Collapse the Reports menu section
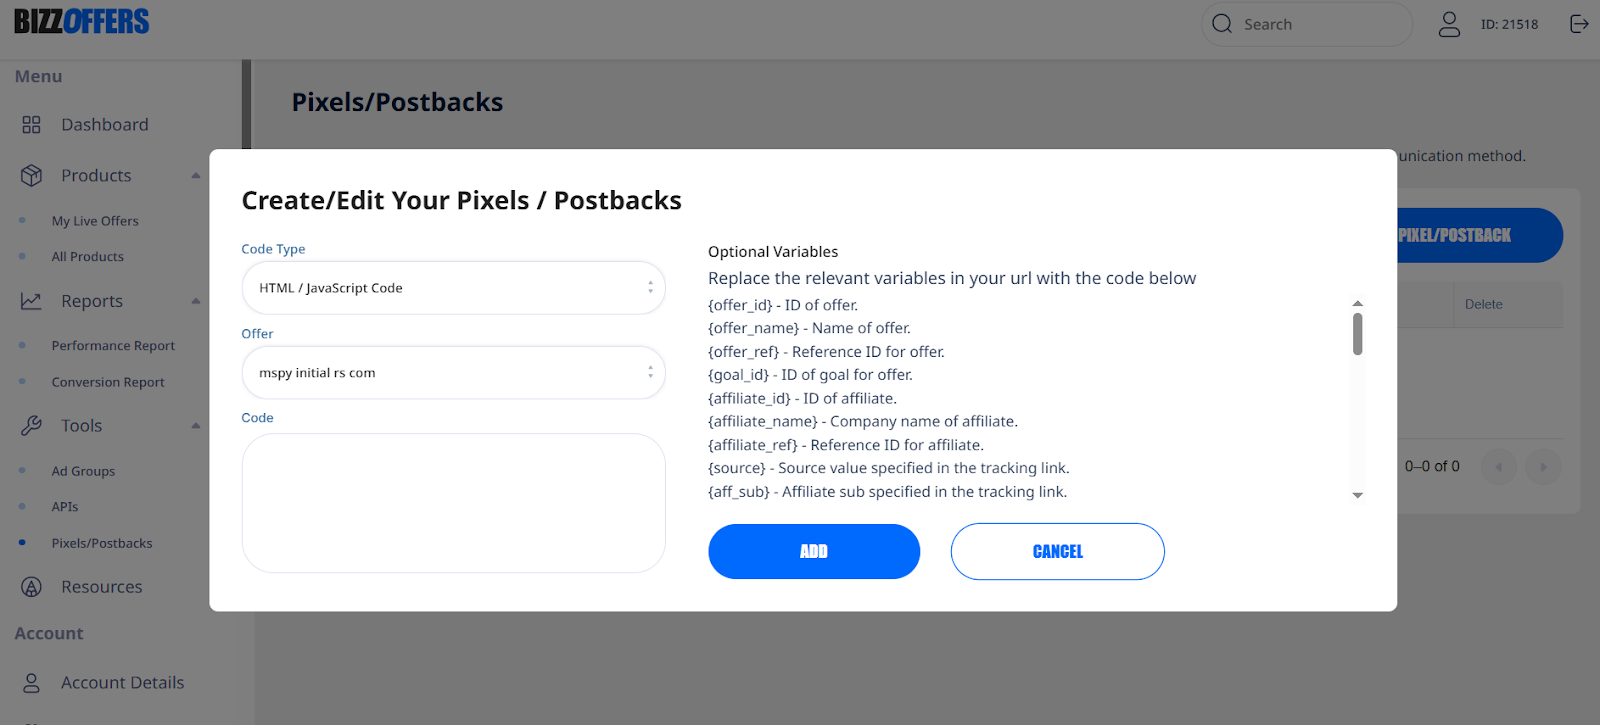This screenshot has width=1600, height=725. click(196, 301)
